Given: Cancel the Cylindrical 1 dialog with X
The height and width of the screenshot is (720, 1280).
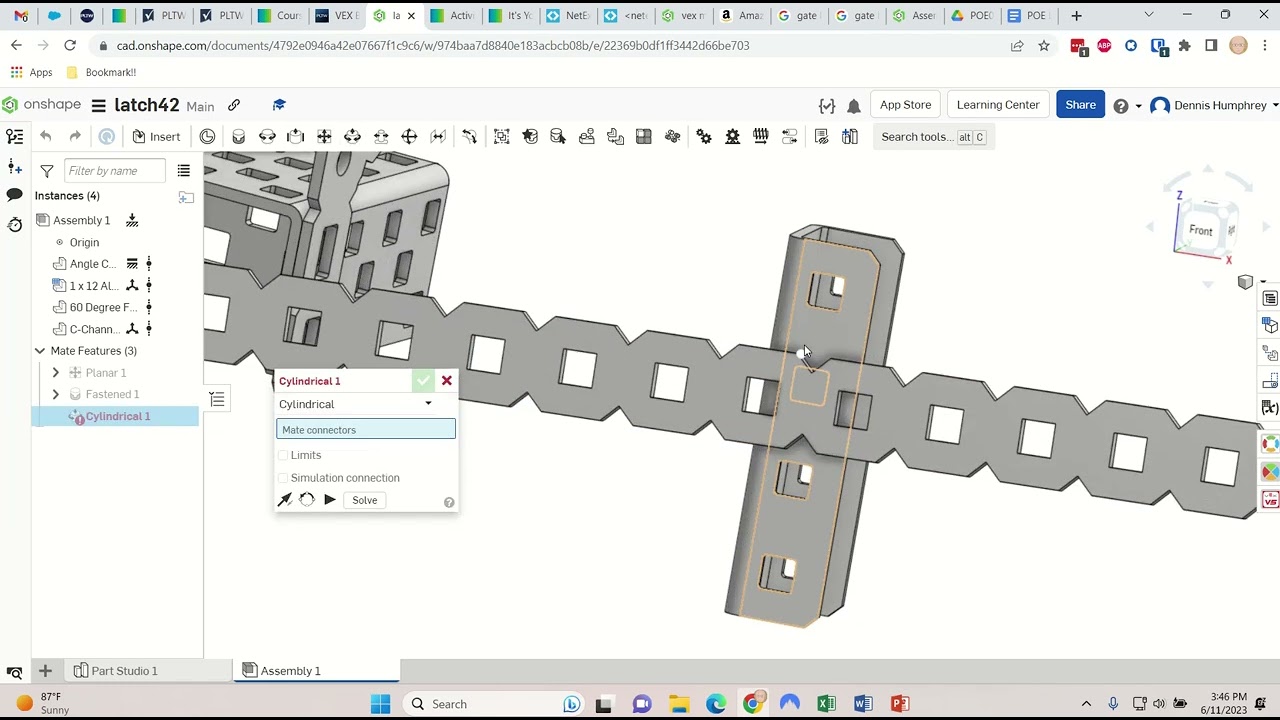Looking at the screenshot, I should point(447,381).
